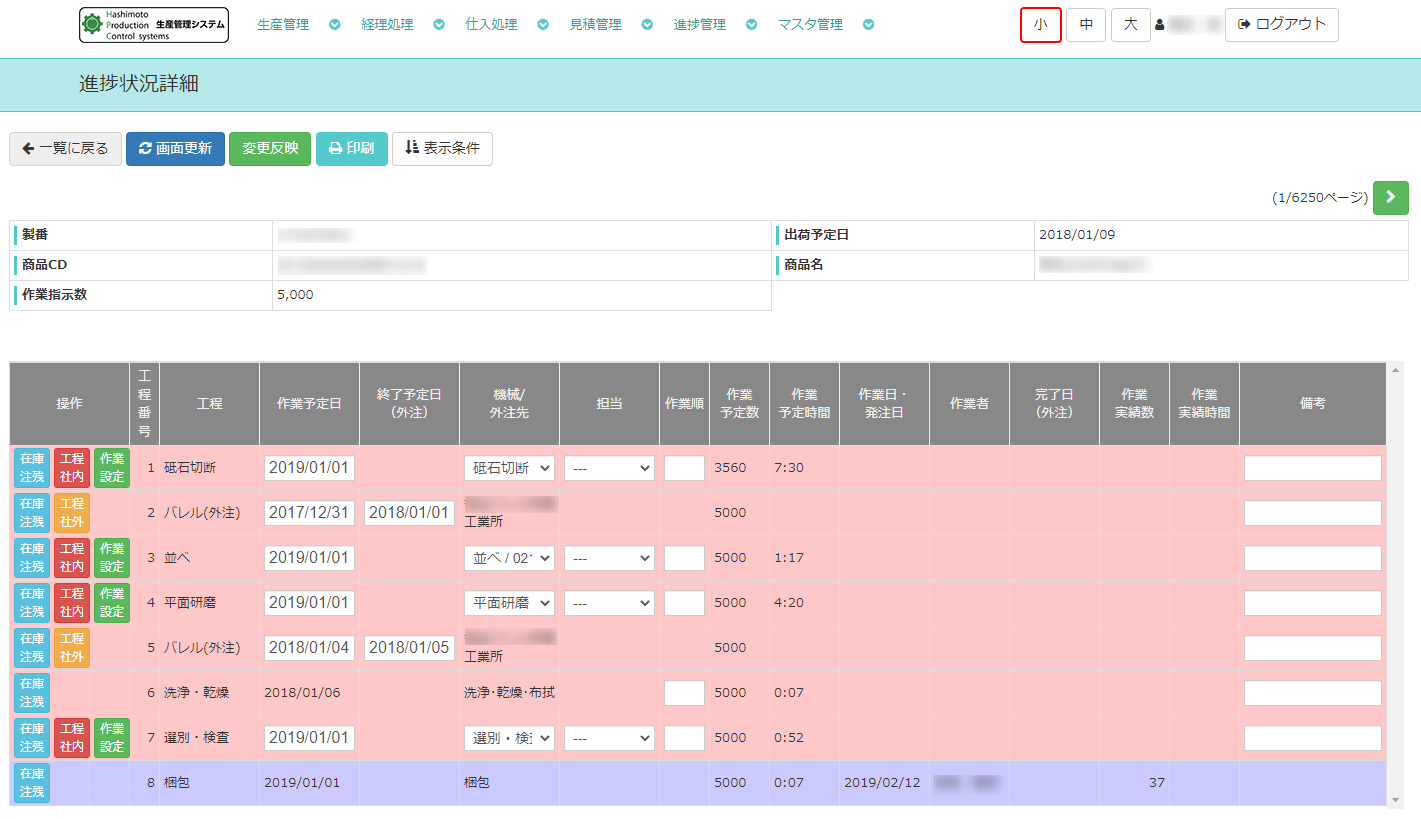The height and width of the screenshot is (819, 1421).
Task: Click the 在庫注残 button for process 8 梱包
Action: (x=32, y=782)
